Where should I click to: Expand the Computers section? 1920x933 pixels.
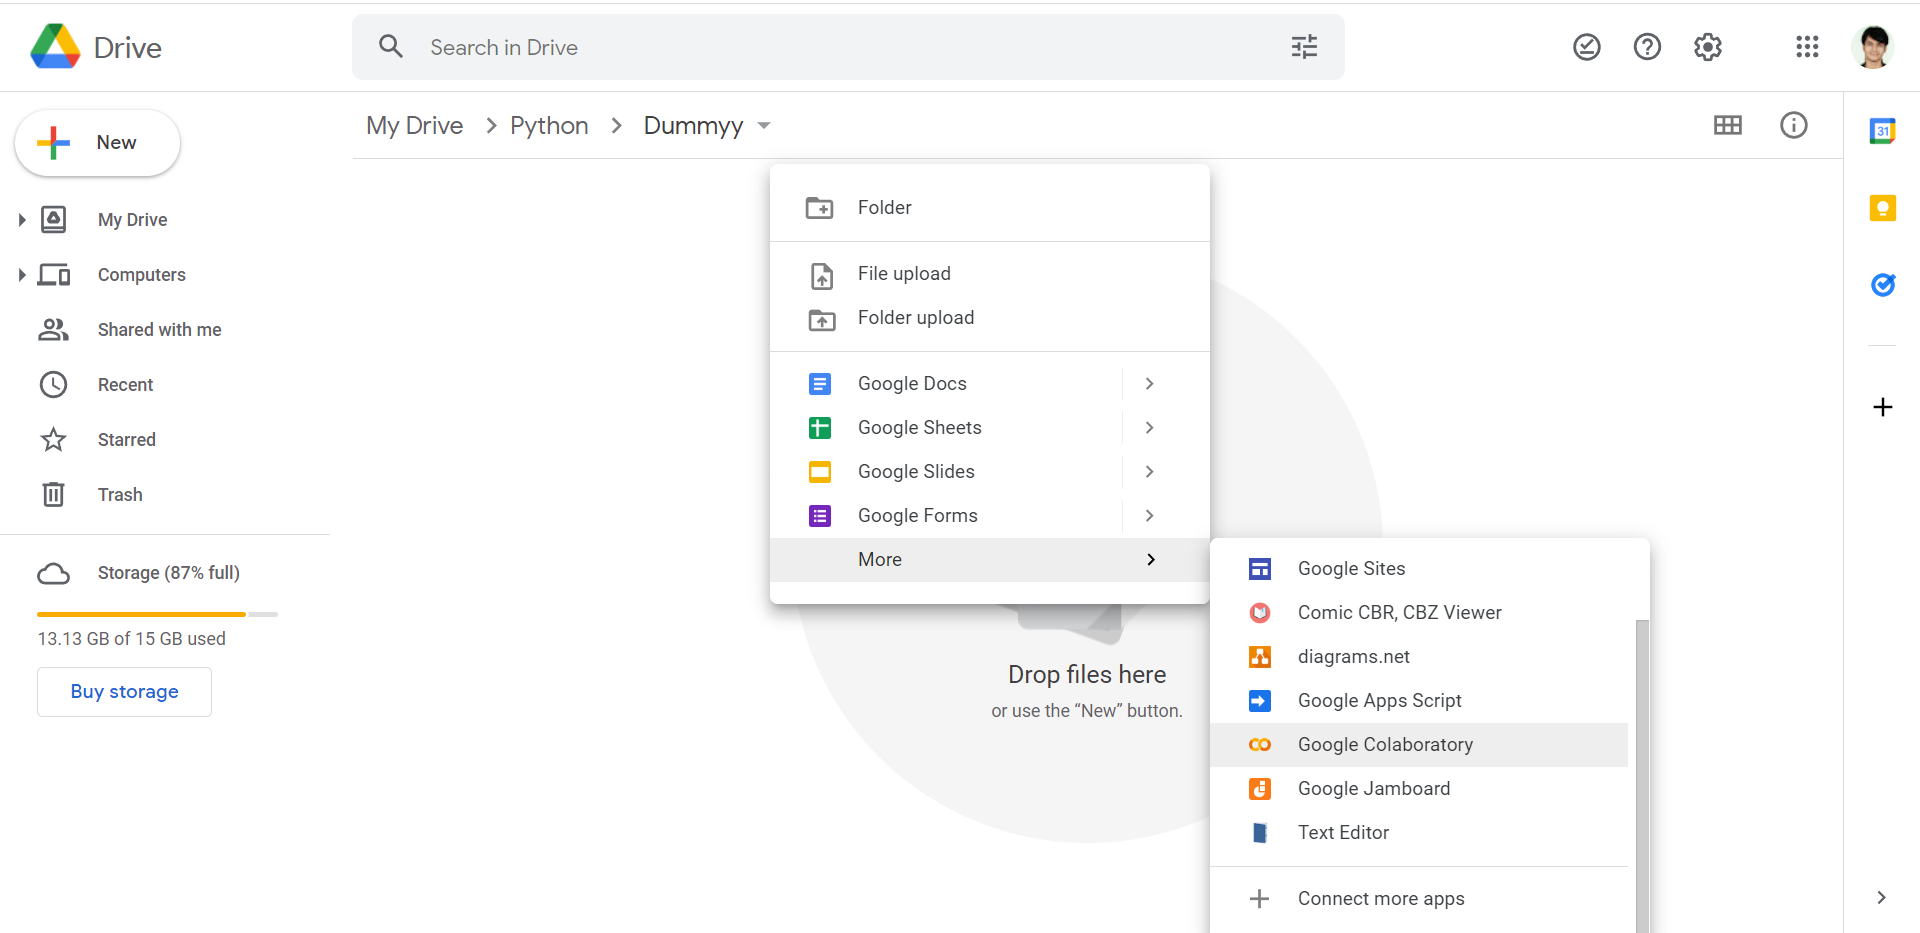pyautogui.click(x=22, y=274)
